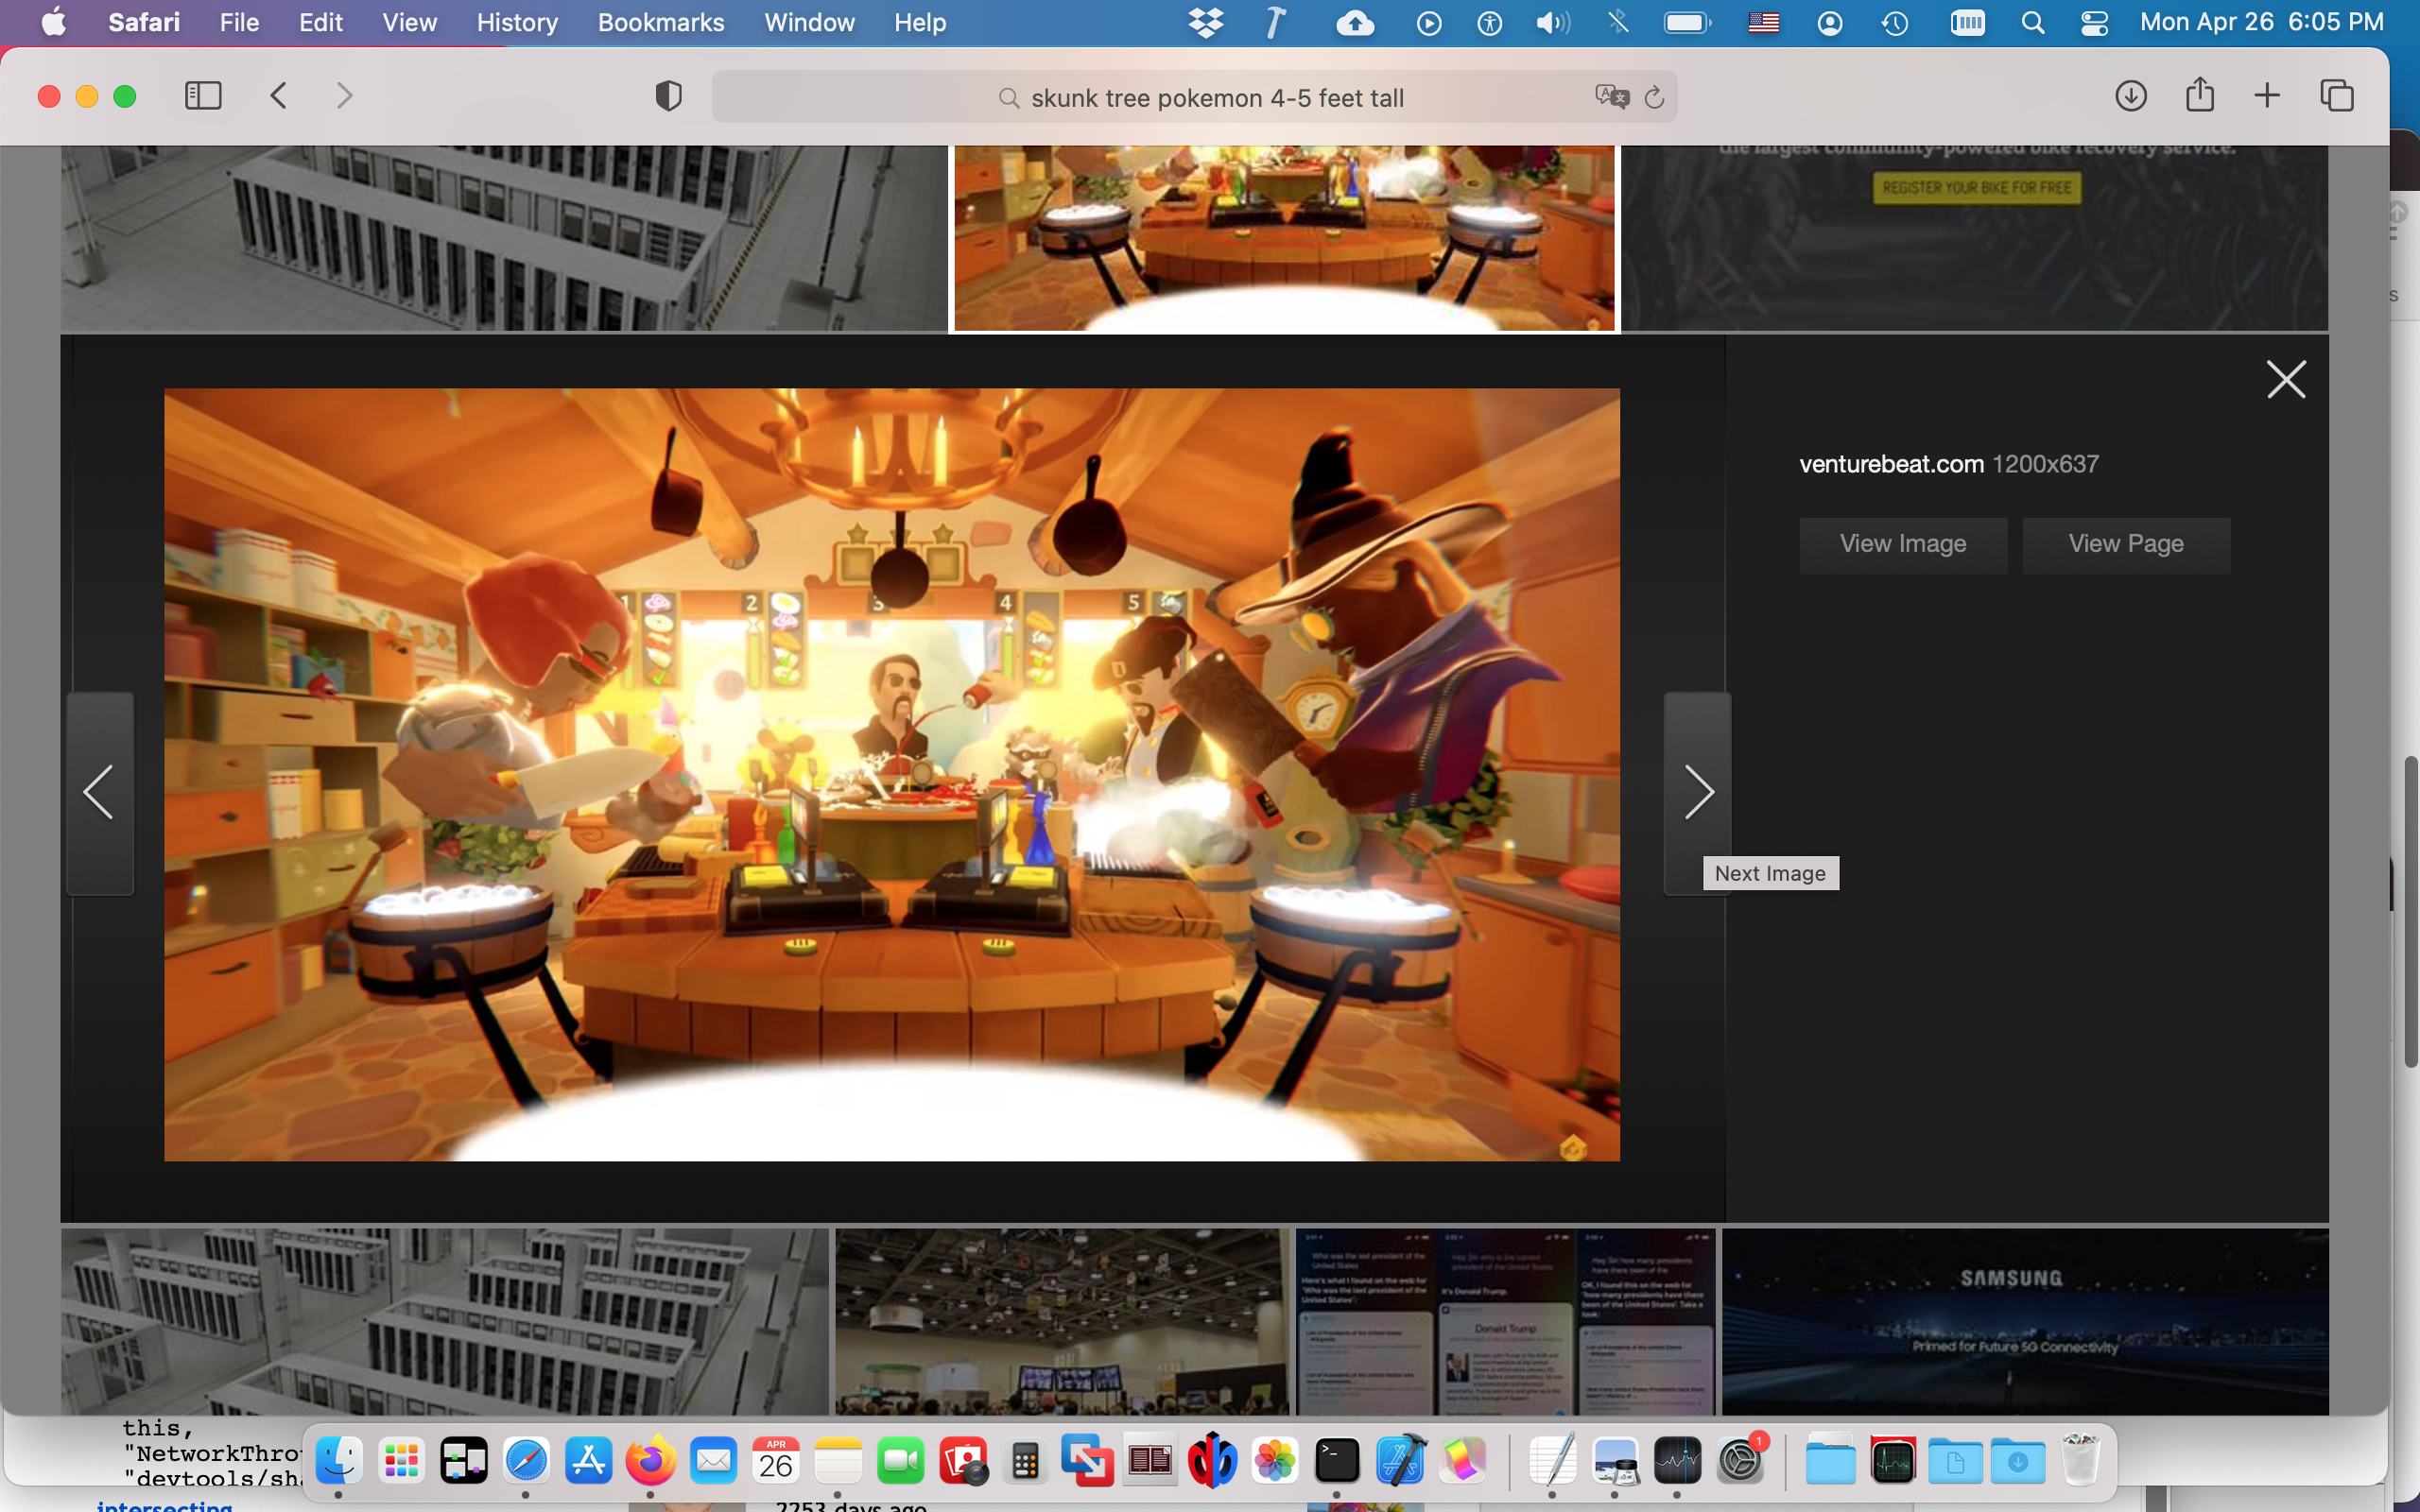Click the translate icon in address bar

tap(1612, 97)
